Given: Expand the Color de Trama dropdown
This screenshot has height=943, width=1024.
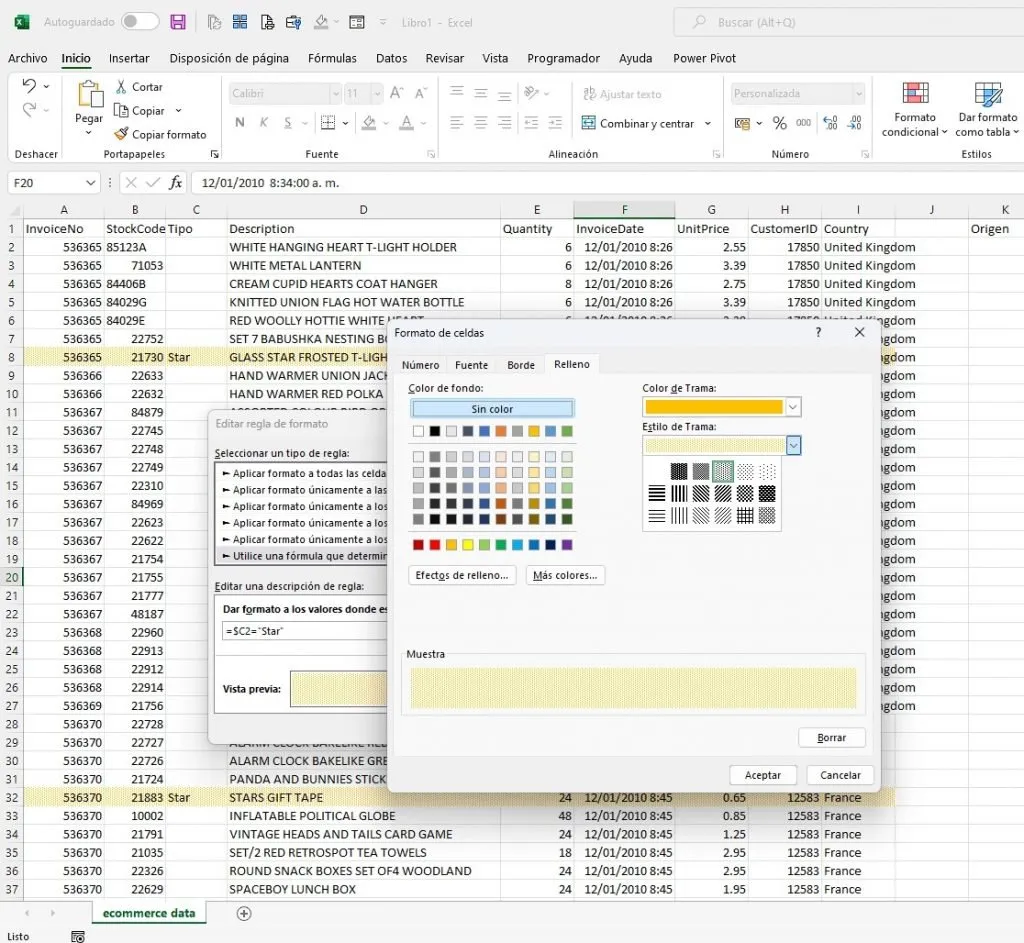Looking at the screenshot, I should point(793,407).
